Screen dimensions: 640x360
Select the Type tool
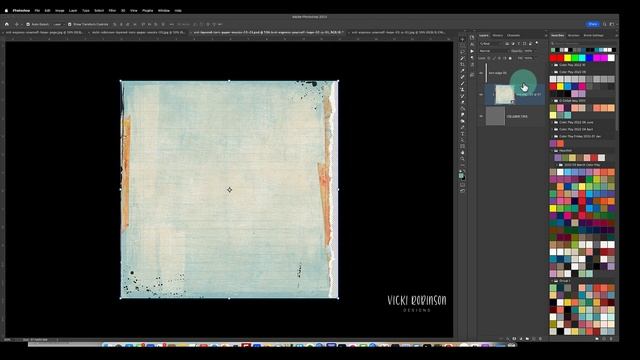462,133
